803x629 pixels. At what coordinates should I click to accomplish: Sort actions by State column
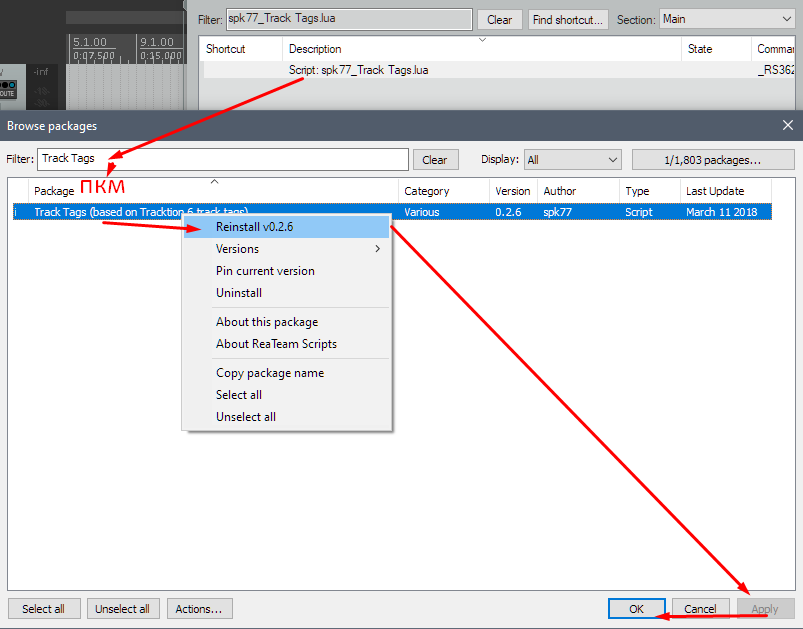716,49
